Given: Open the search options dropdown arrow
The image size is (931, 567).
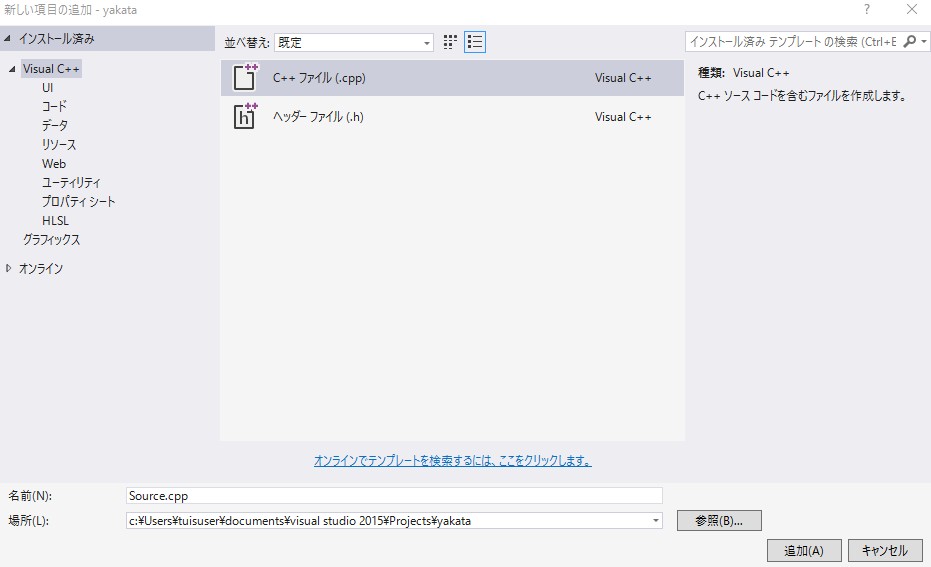Looking at the screenshot, I should click(x=923, y=42).
